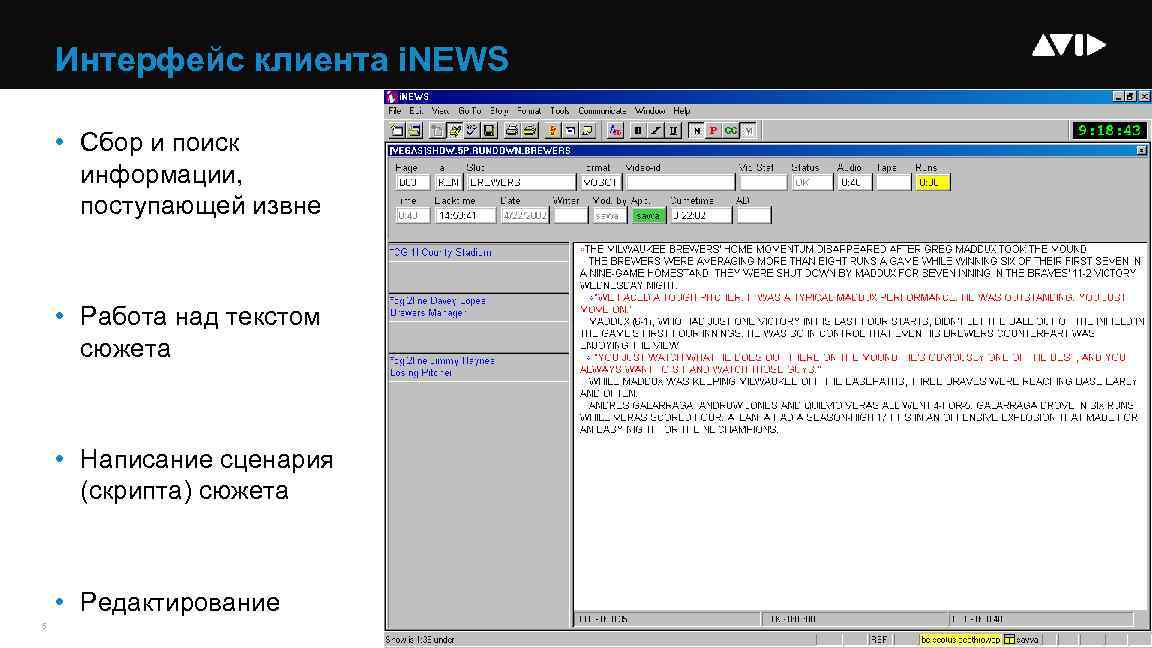Screen dimensions: 1152x648
Task: Open the Format menu for story formatting
Action: (529, 110)
